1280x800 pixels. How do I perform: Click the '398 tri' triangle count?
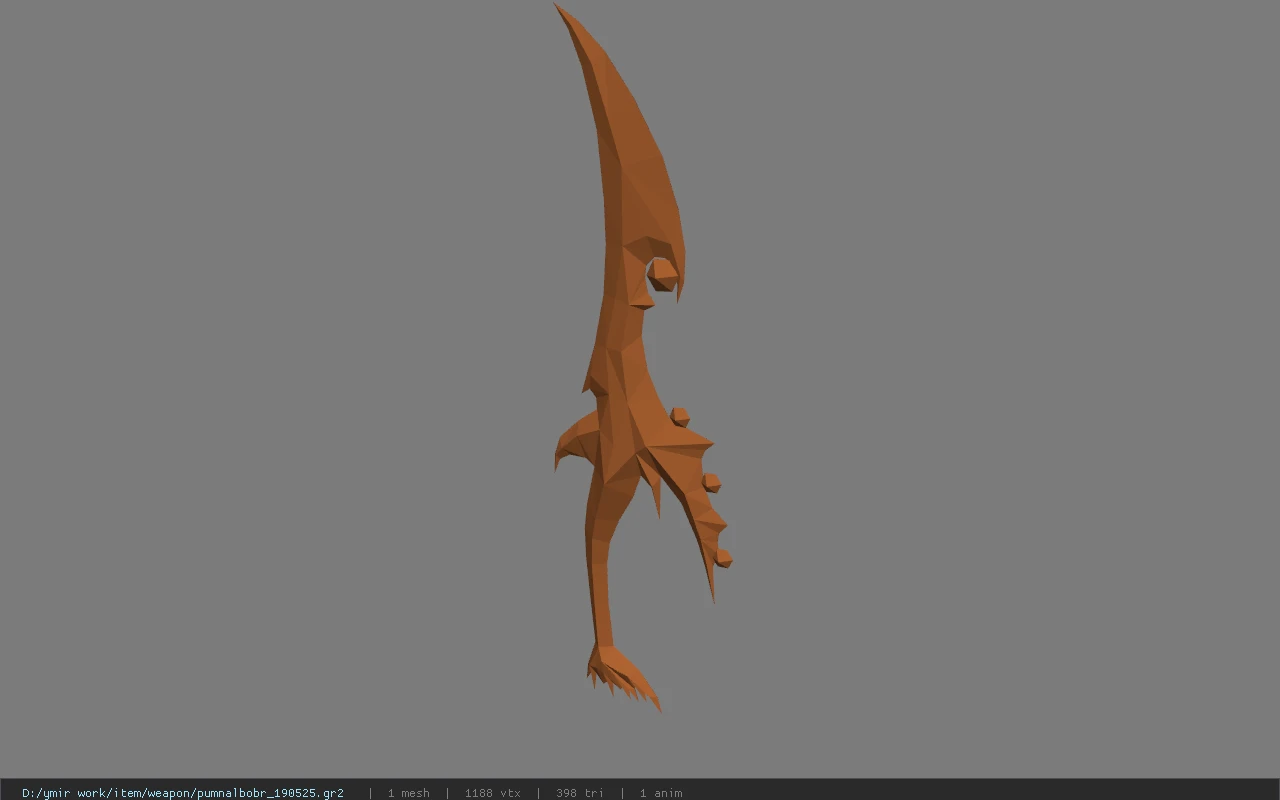(579, 793)
